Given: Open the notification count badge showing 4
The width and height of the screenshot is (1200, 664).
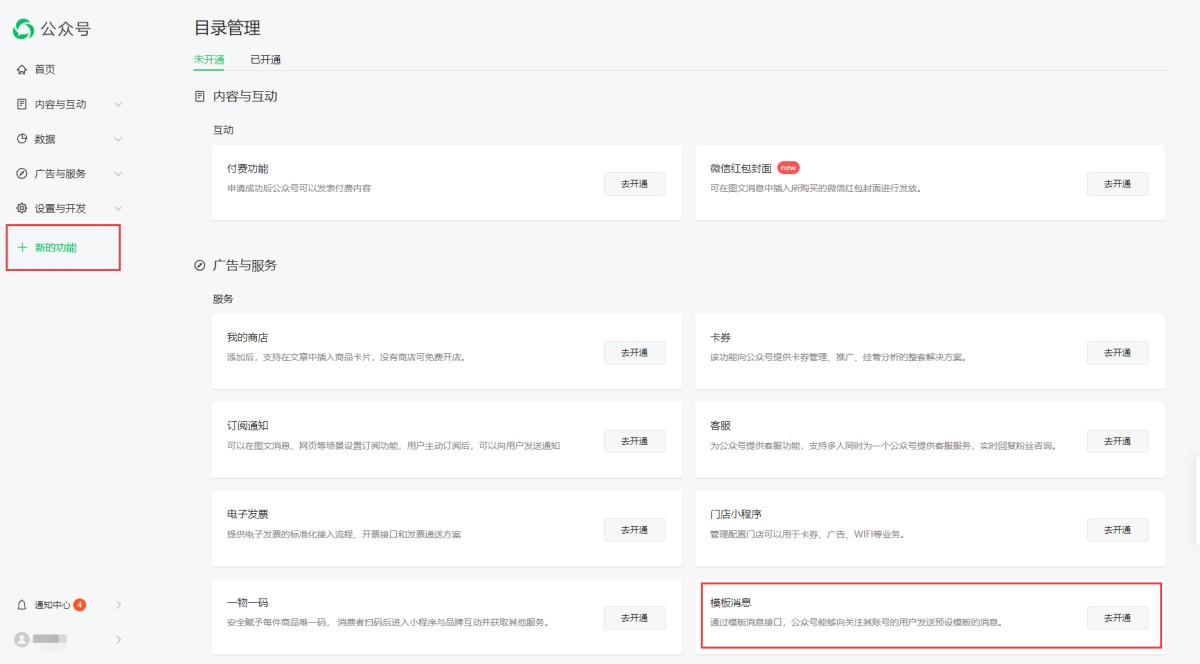Looking at the screenshot, I should coord(80,605).
